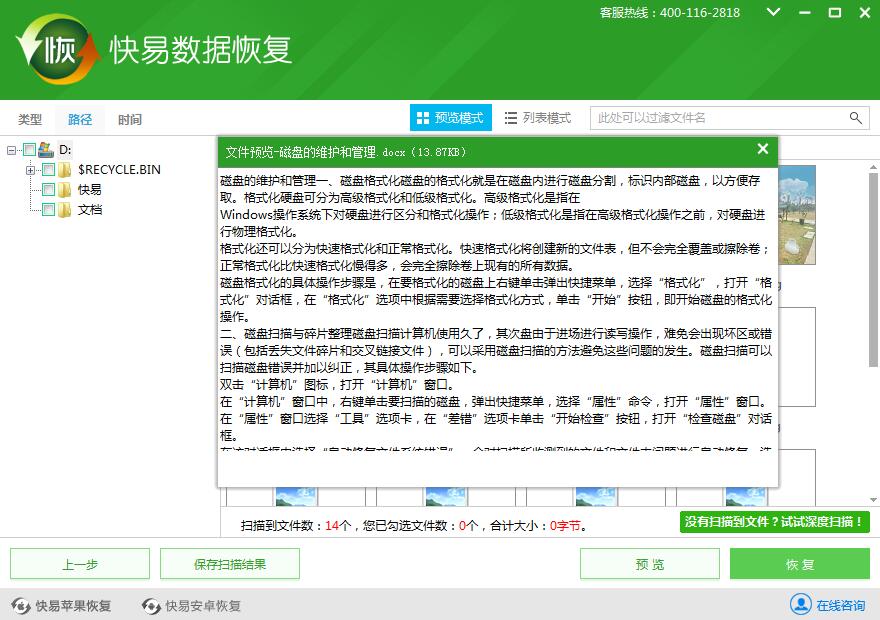Viewport: 880px width, 620px height.
Task: Click the file list vertical scrollbar
Action: pyautogui.click(x=873, y=269)
